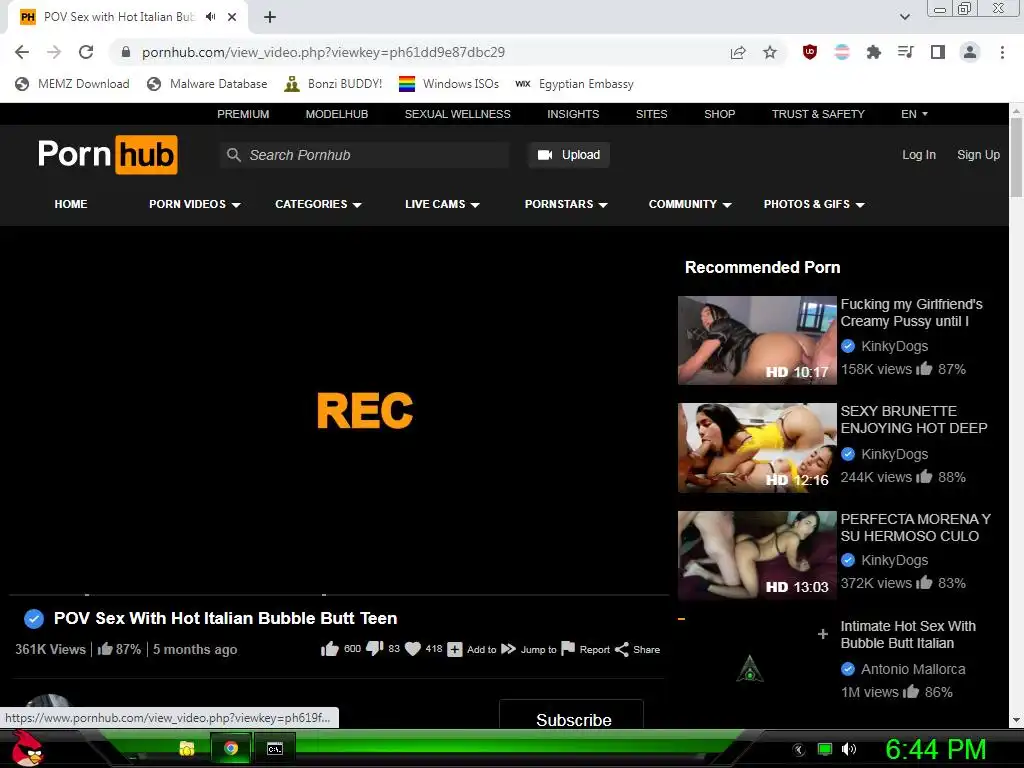Open the browser side panel icon
The image size is (1024, 768).
(938, 52)
